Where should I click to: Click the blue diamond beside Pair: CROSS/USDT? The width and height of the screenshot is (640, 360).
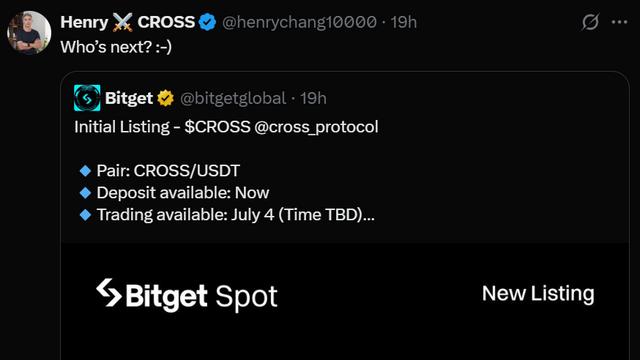pos(85,171)
